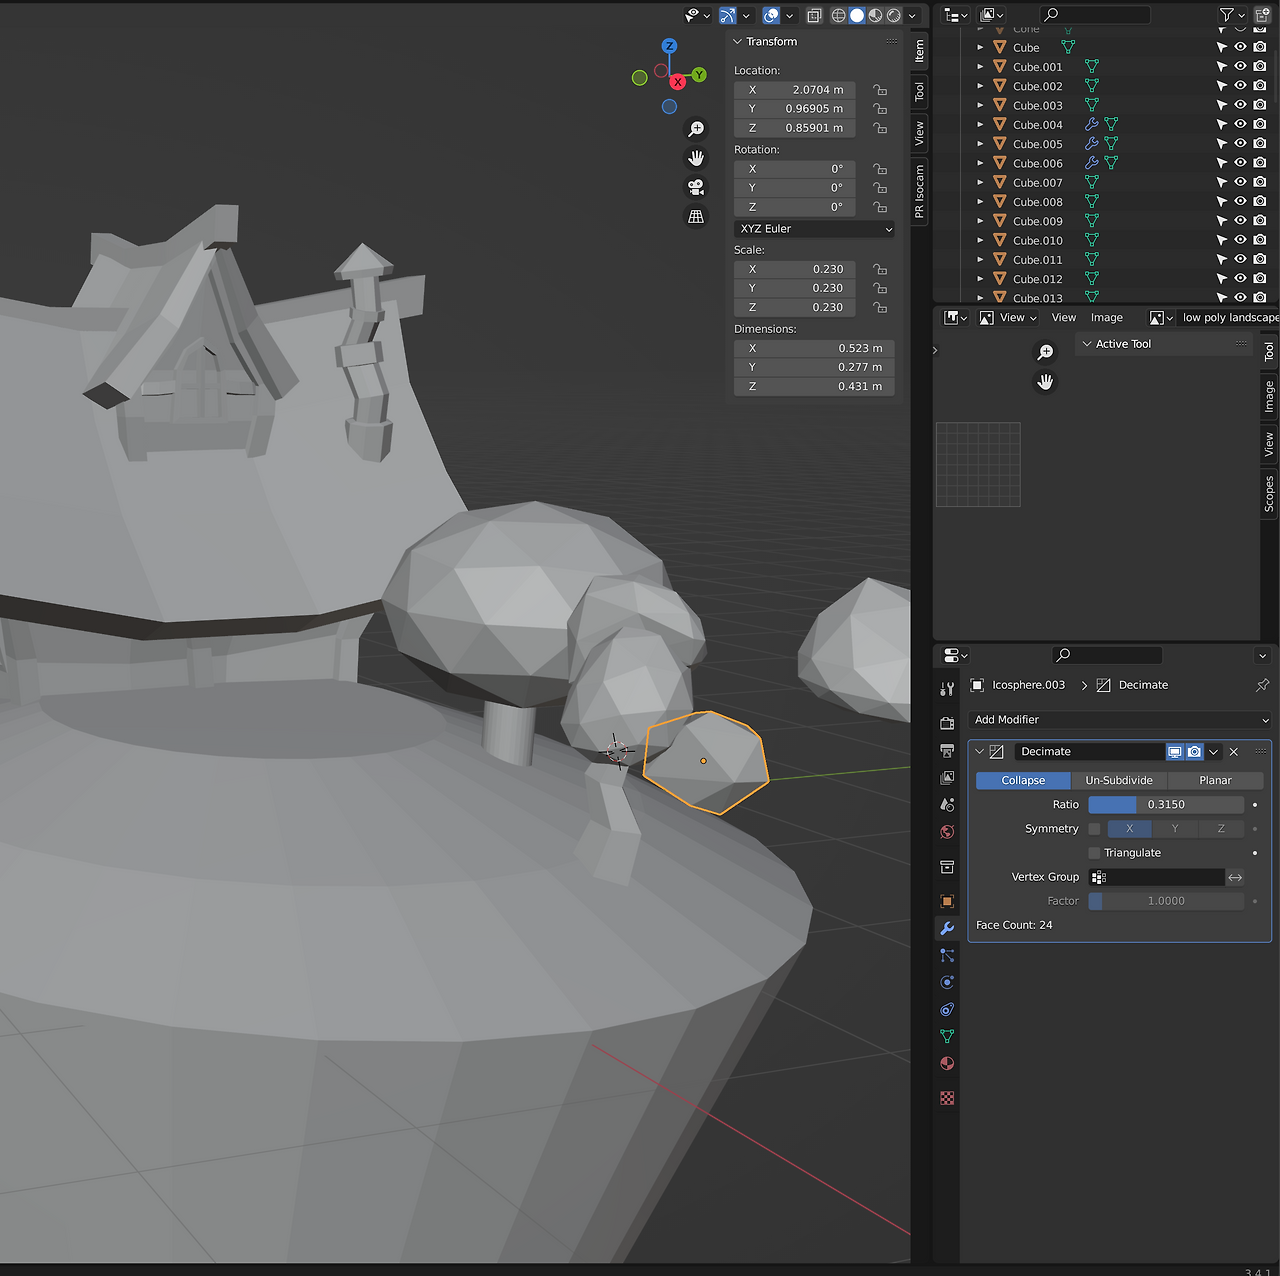Open the Material properties tab icon
The height and width of the screenshot is (1276, 1280).
(x=947, y=1063)
